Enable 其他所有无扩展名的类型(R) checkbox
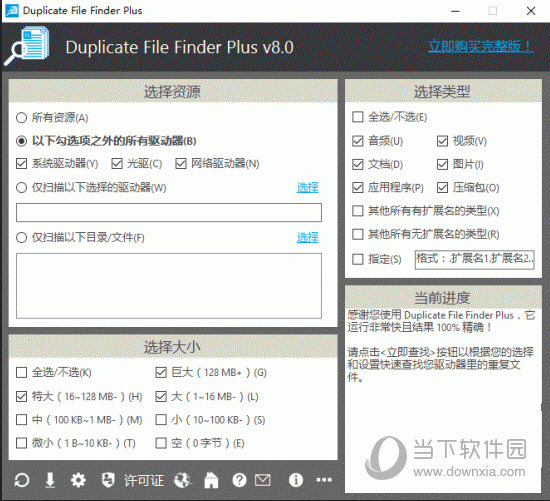Viewport: 550px width, 501px height. point(357,234)
